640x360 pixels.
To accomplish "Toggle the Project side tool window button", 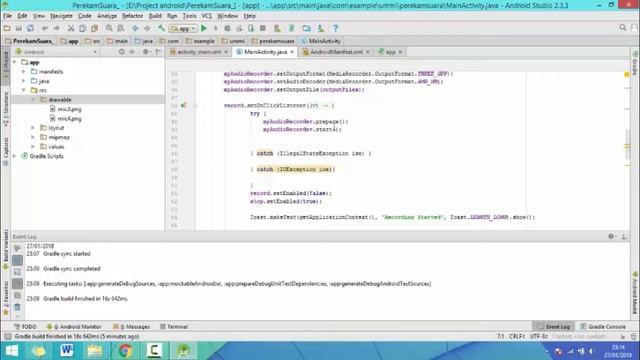I will click(x=6, y=65).
